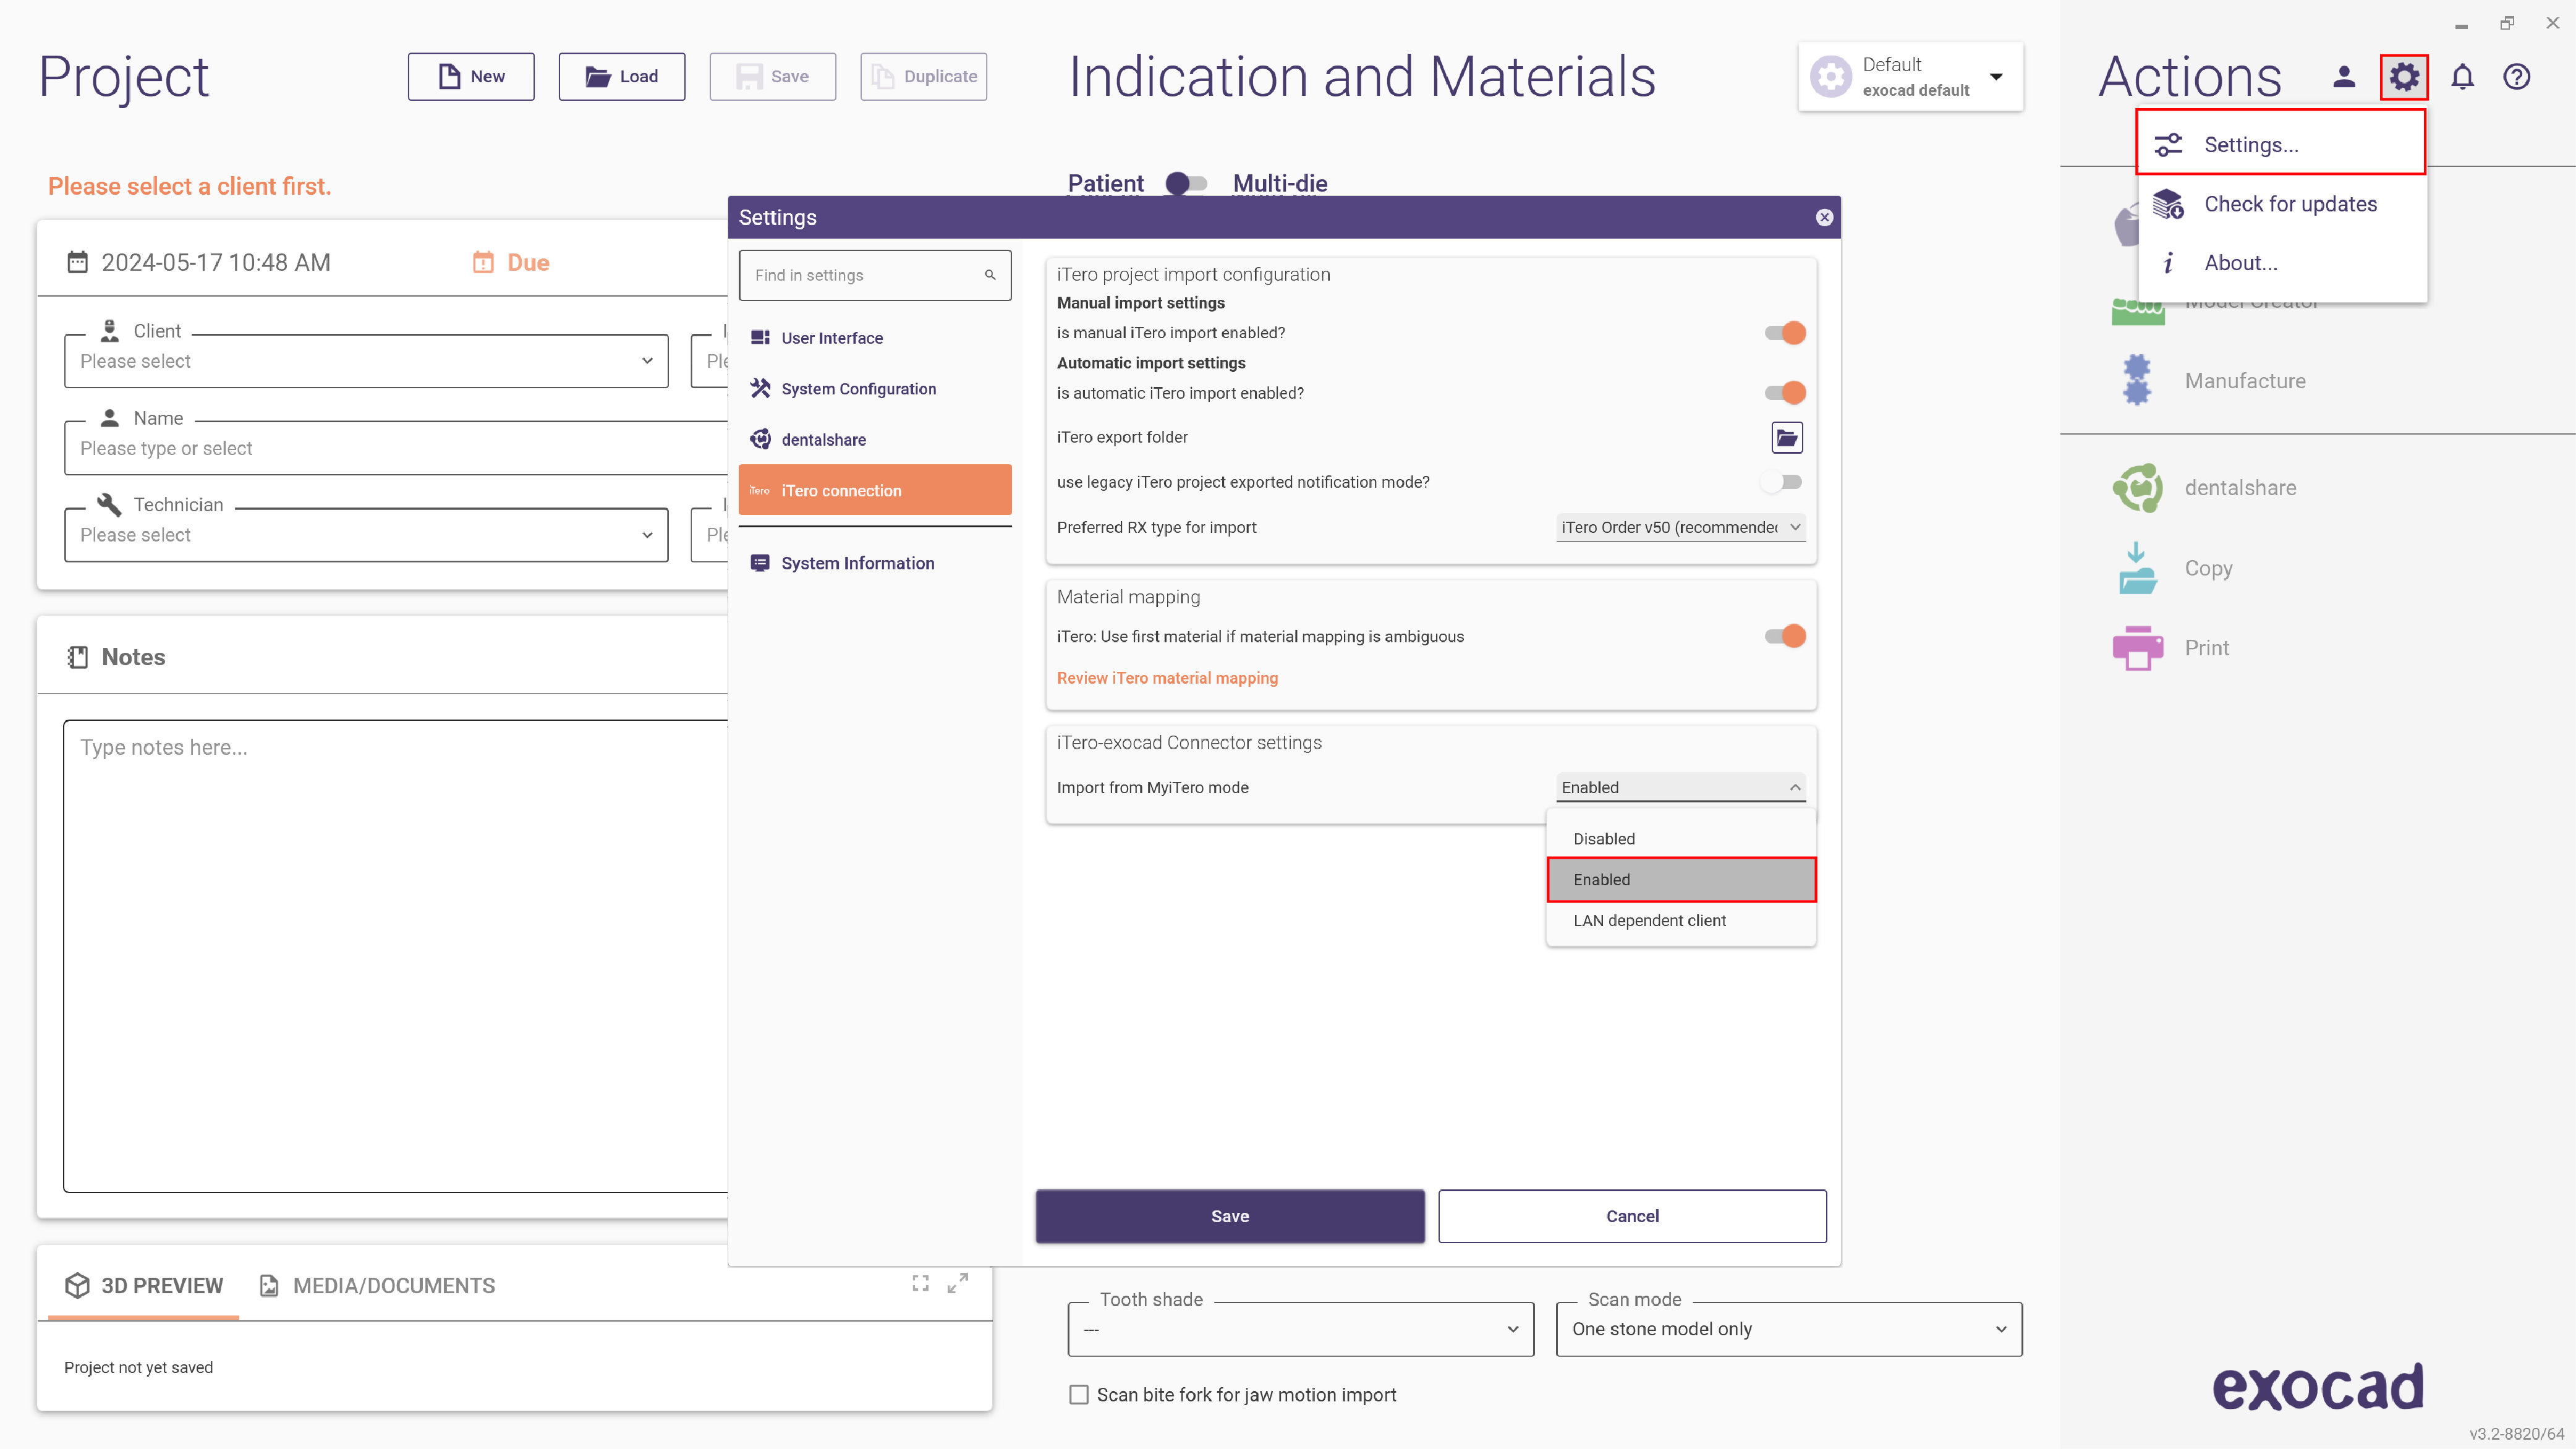Expand 3D preview to full screen
Screen dimensions: 2576x1449
(957, 1283)
